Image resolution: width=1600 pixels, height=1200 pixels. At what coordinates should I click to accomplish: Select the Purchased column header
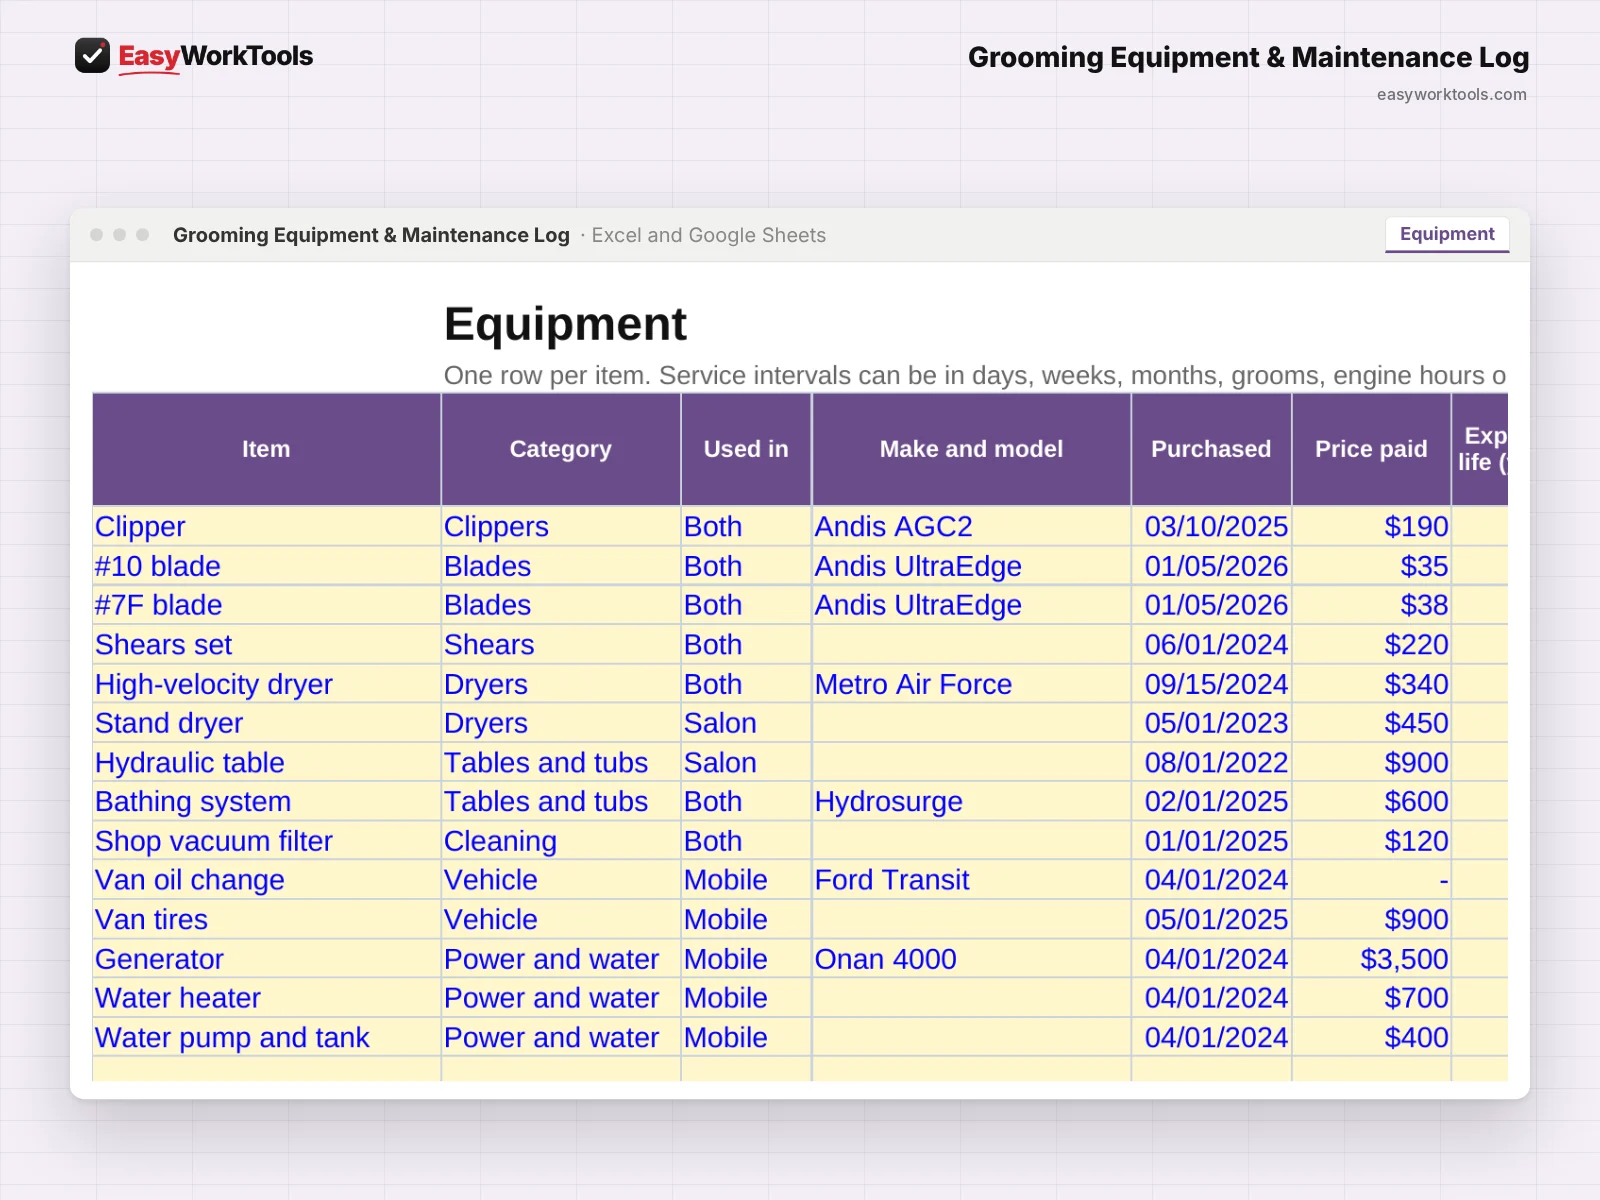tap(1211, 449)
